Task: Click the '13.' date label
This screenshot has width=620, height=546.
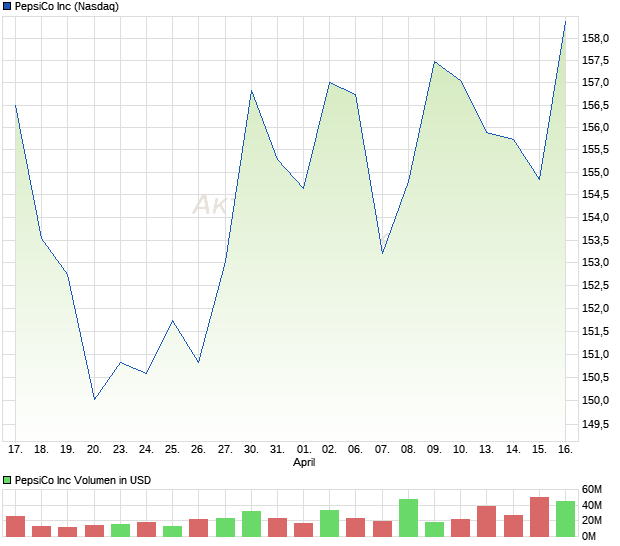Action: (486, 449)
